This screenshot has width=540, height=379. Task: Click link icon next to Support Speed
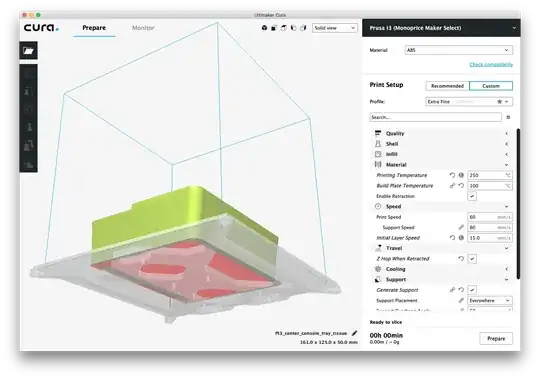[x=461, y=227]
